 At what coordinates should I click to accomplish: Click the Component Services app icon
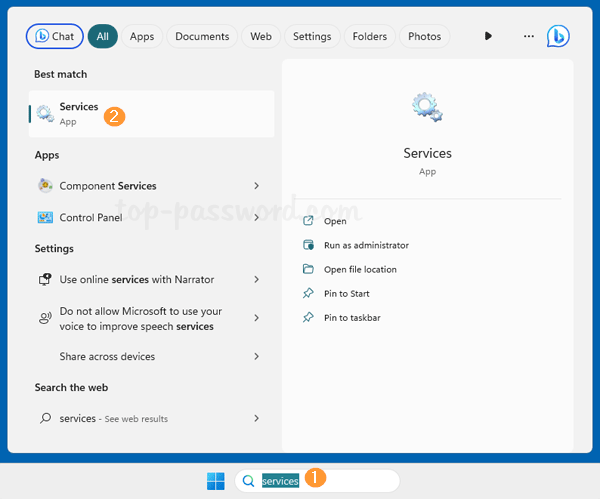coord(45,186)
